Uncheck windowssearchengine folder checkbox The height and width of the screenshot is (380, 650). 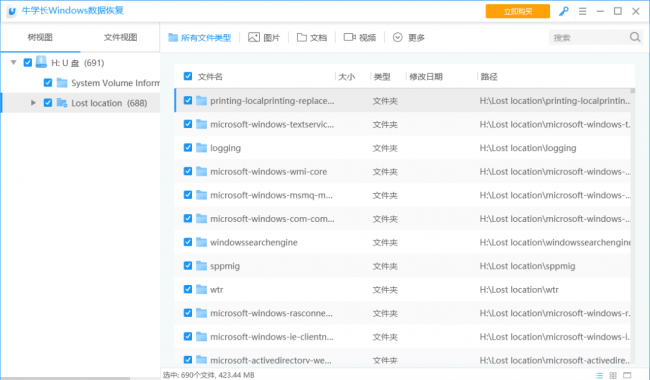[x=188, y=242]
